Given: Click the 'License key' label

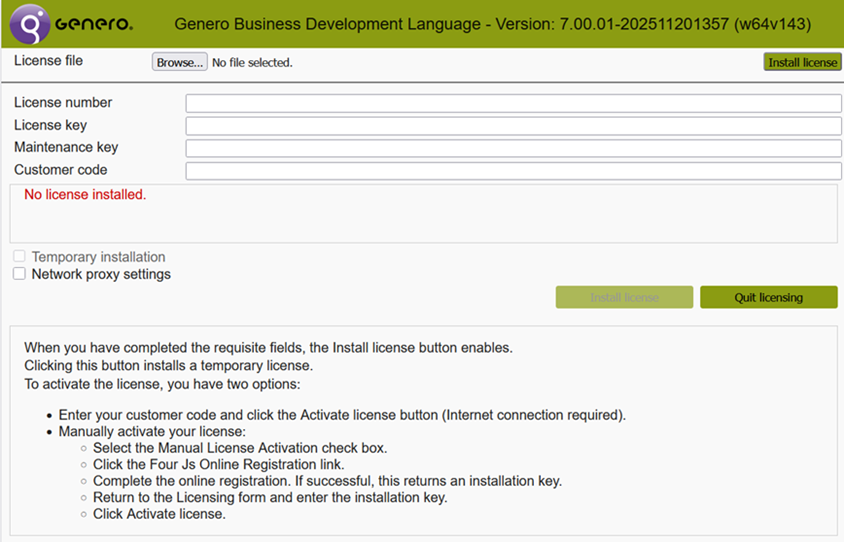Looking at the screenshot, I should pyautogui.click(x=51, y=125).
